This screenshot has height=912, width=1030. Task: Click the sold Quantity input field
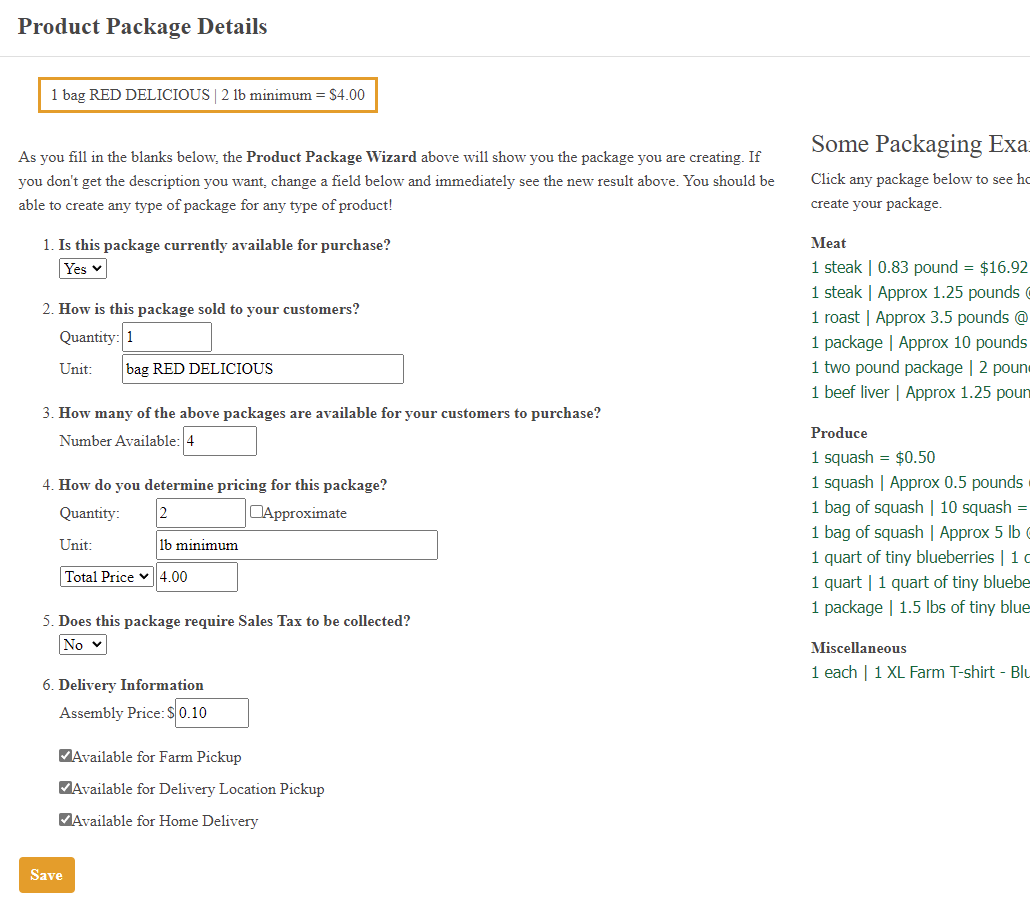click(x=167, y=337)
